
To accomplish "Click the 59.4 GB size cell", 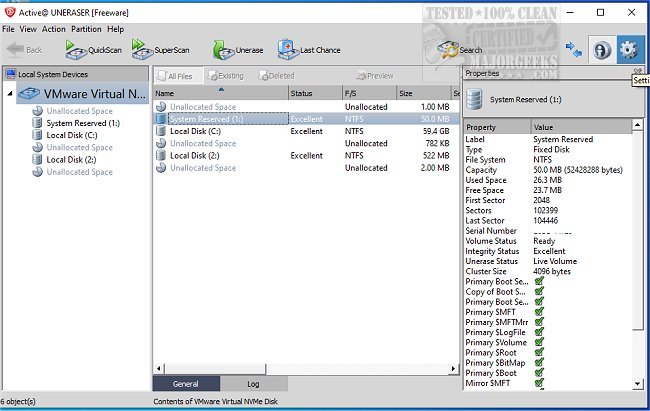I will 436,131.
